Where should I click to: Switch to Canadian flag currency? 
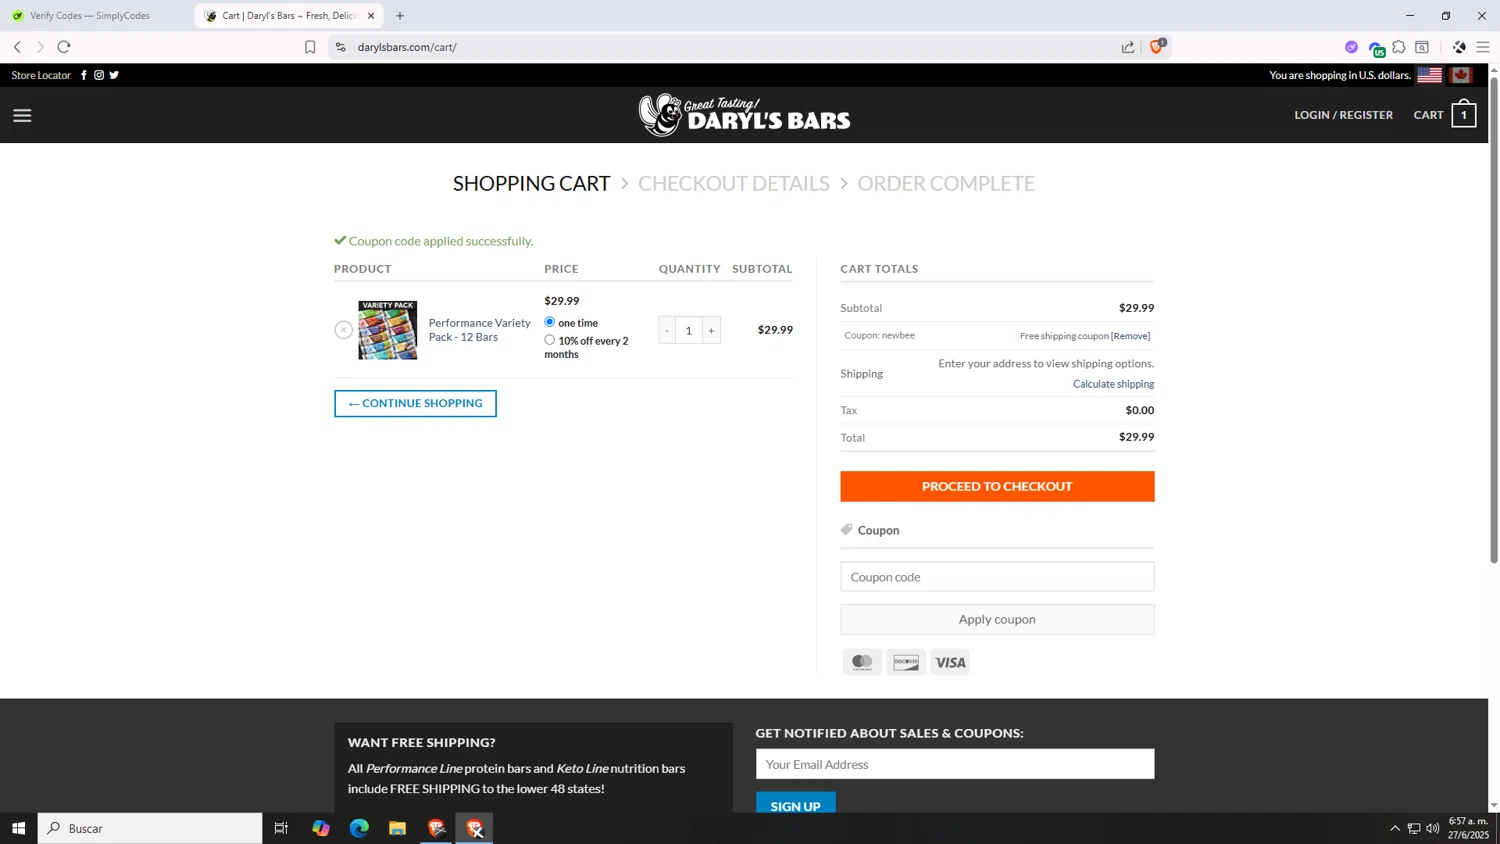click(x=1461, y=75)
